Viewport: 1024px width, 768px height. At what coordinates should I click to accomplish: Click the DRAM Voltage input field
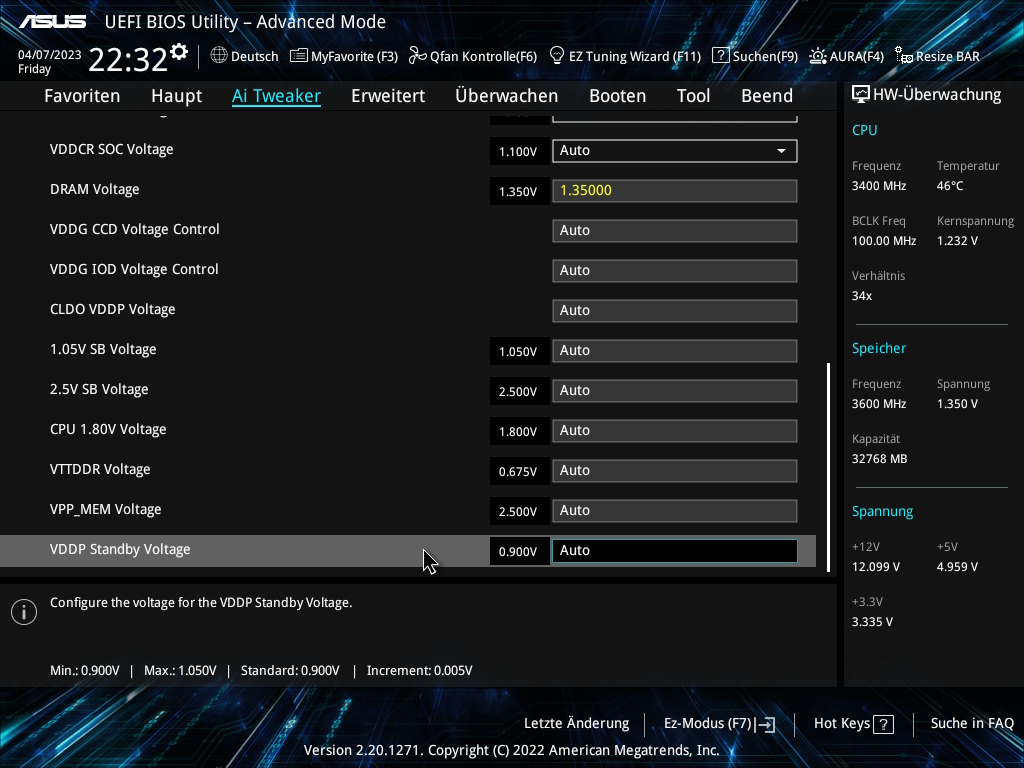pos(675,191)
